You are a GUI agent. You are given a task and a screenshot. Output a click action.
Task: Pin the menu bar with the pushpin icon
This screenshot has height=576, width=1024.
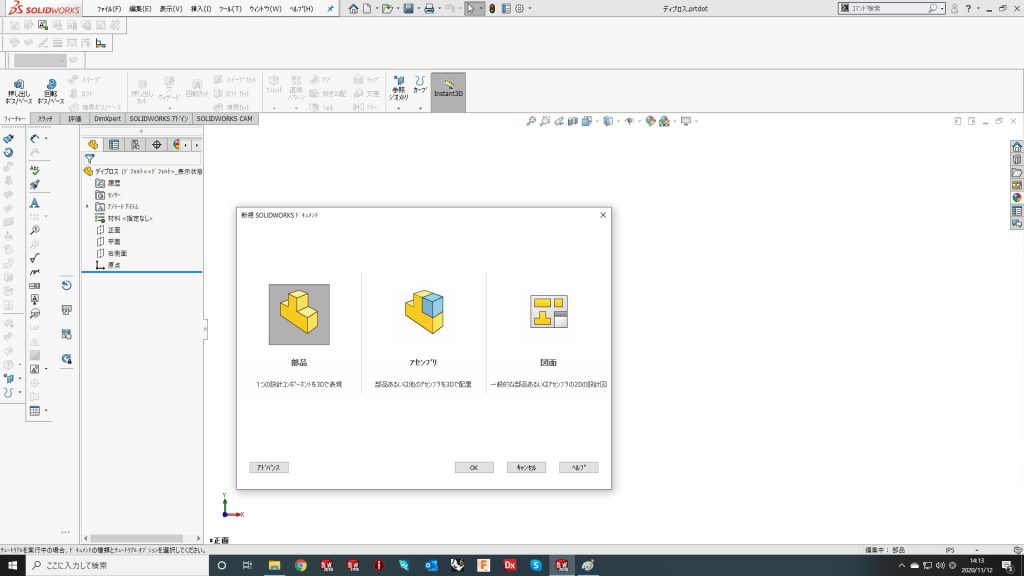pos(330,9)
